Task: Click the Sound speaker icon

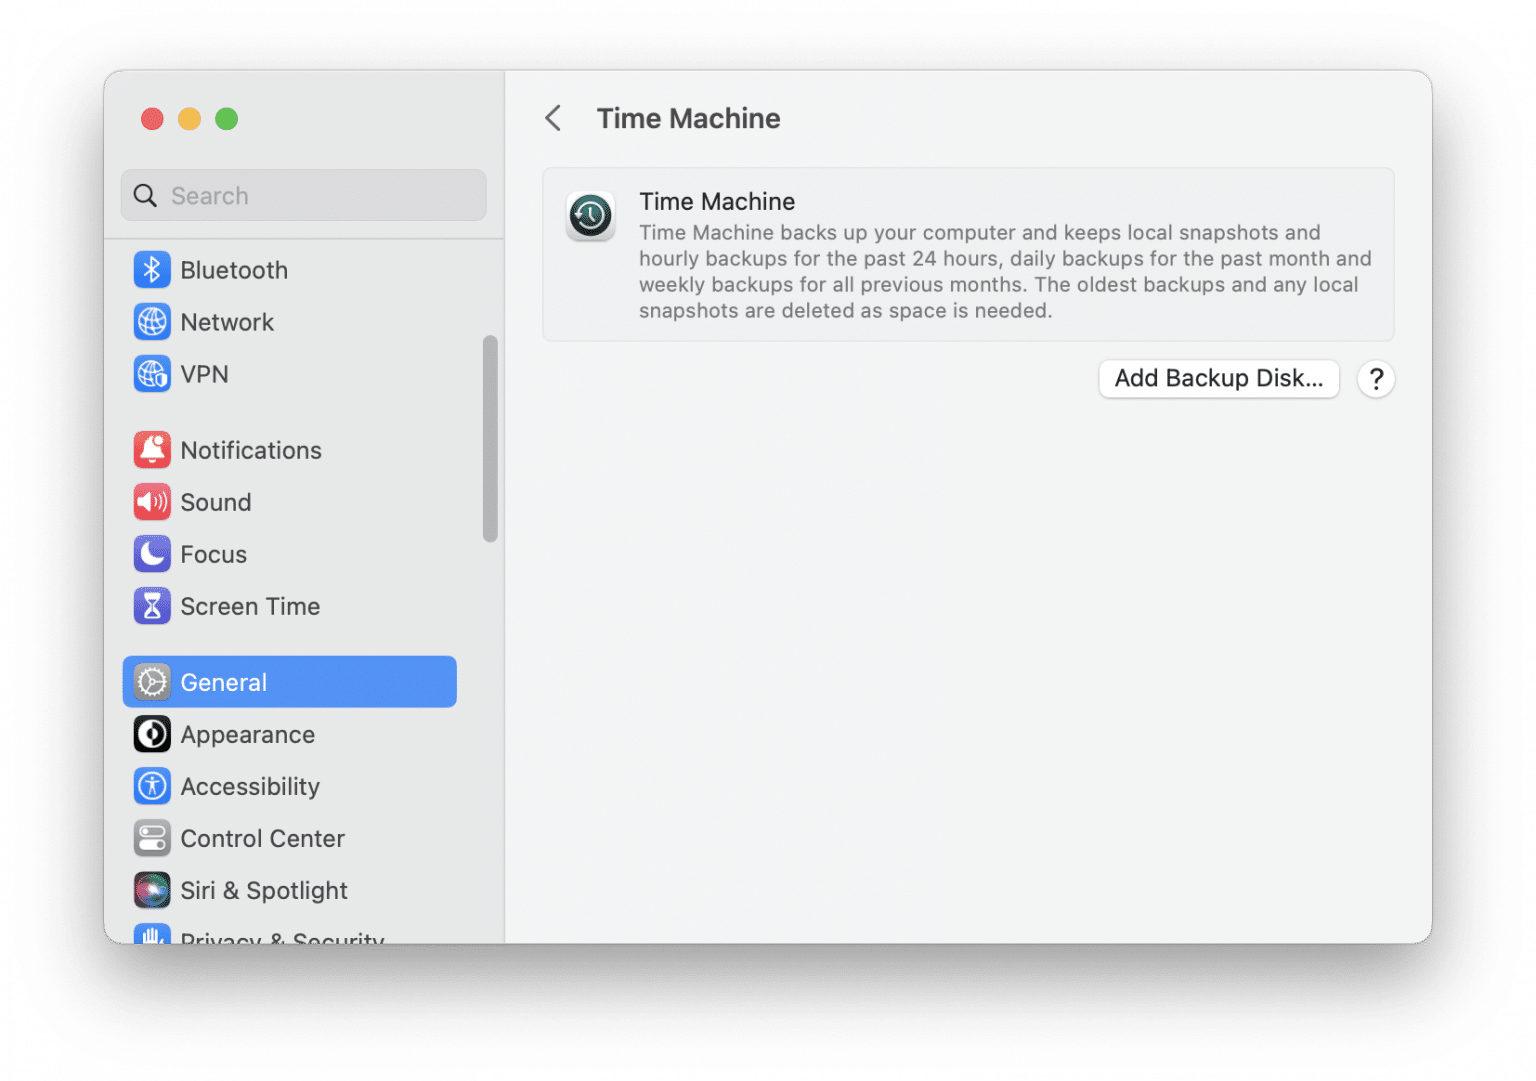Action: 152,502
